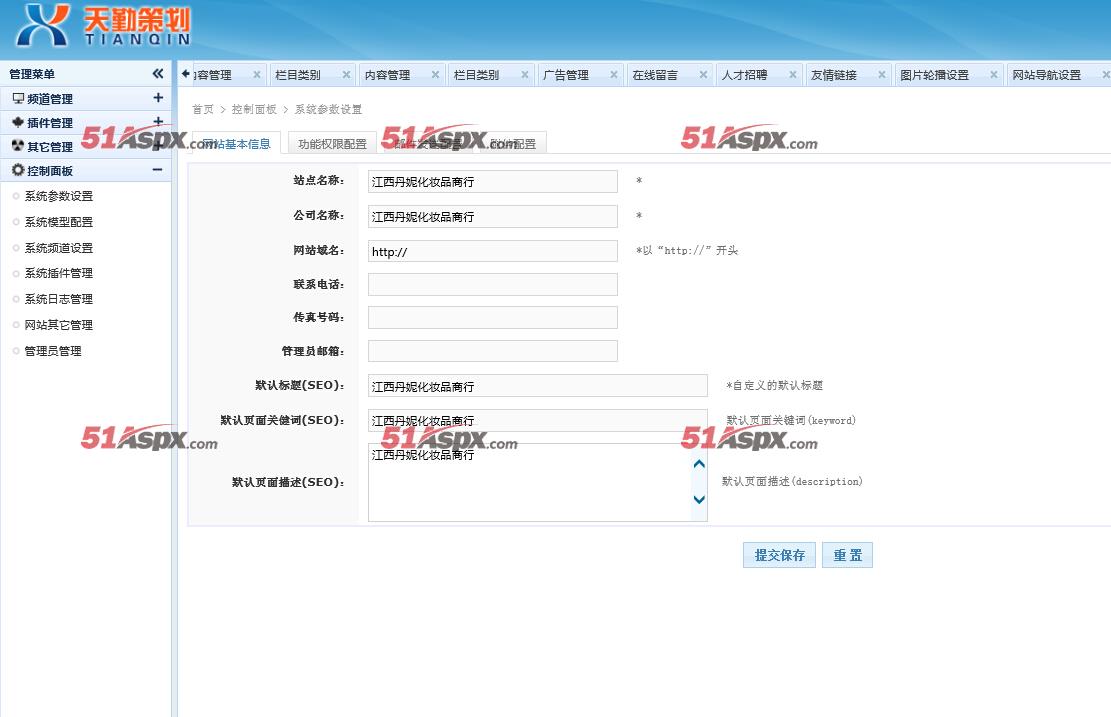
Task: Open the 功能权限配置 settings tab
Action: pos(332,144)
